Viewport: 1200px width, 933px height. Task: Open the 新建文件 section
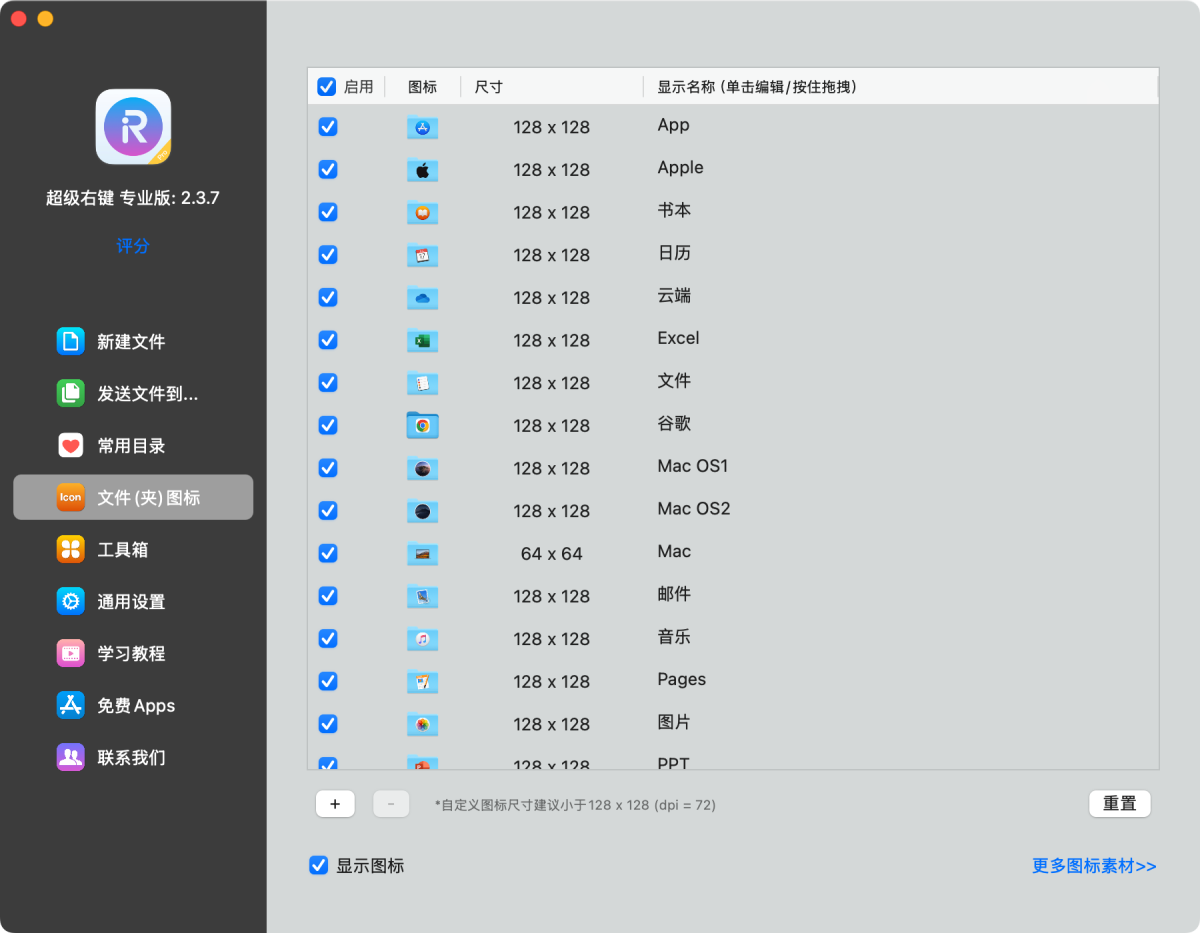(133, 342)
